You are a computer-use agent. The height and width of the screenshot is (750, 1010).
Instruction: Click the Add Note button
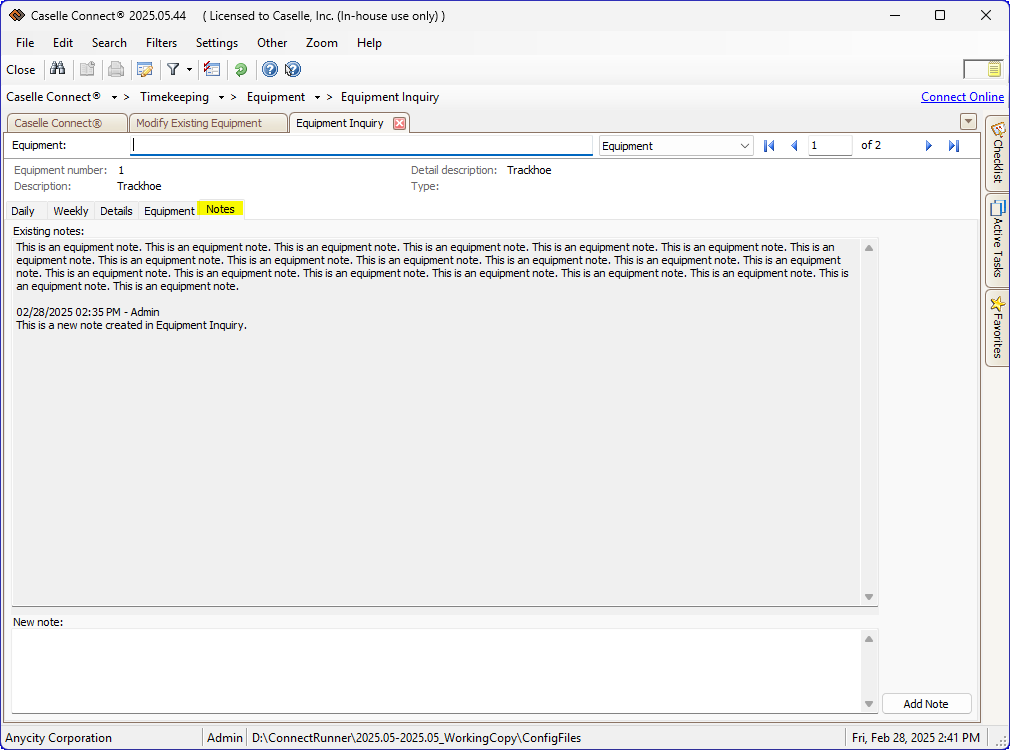pyautogui.click(x=926, y=704)
